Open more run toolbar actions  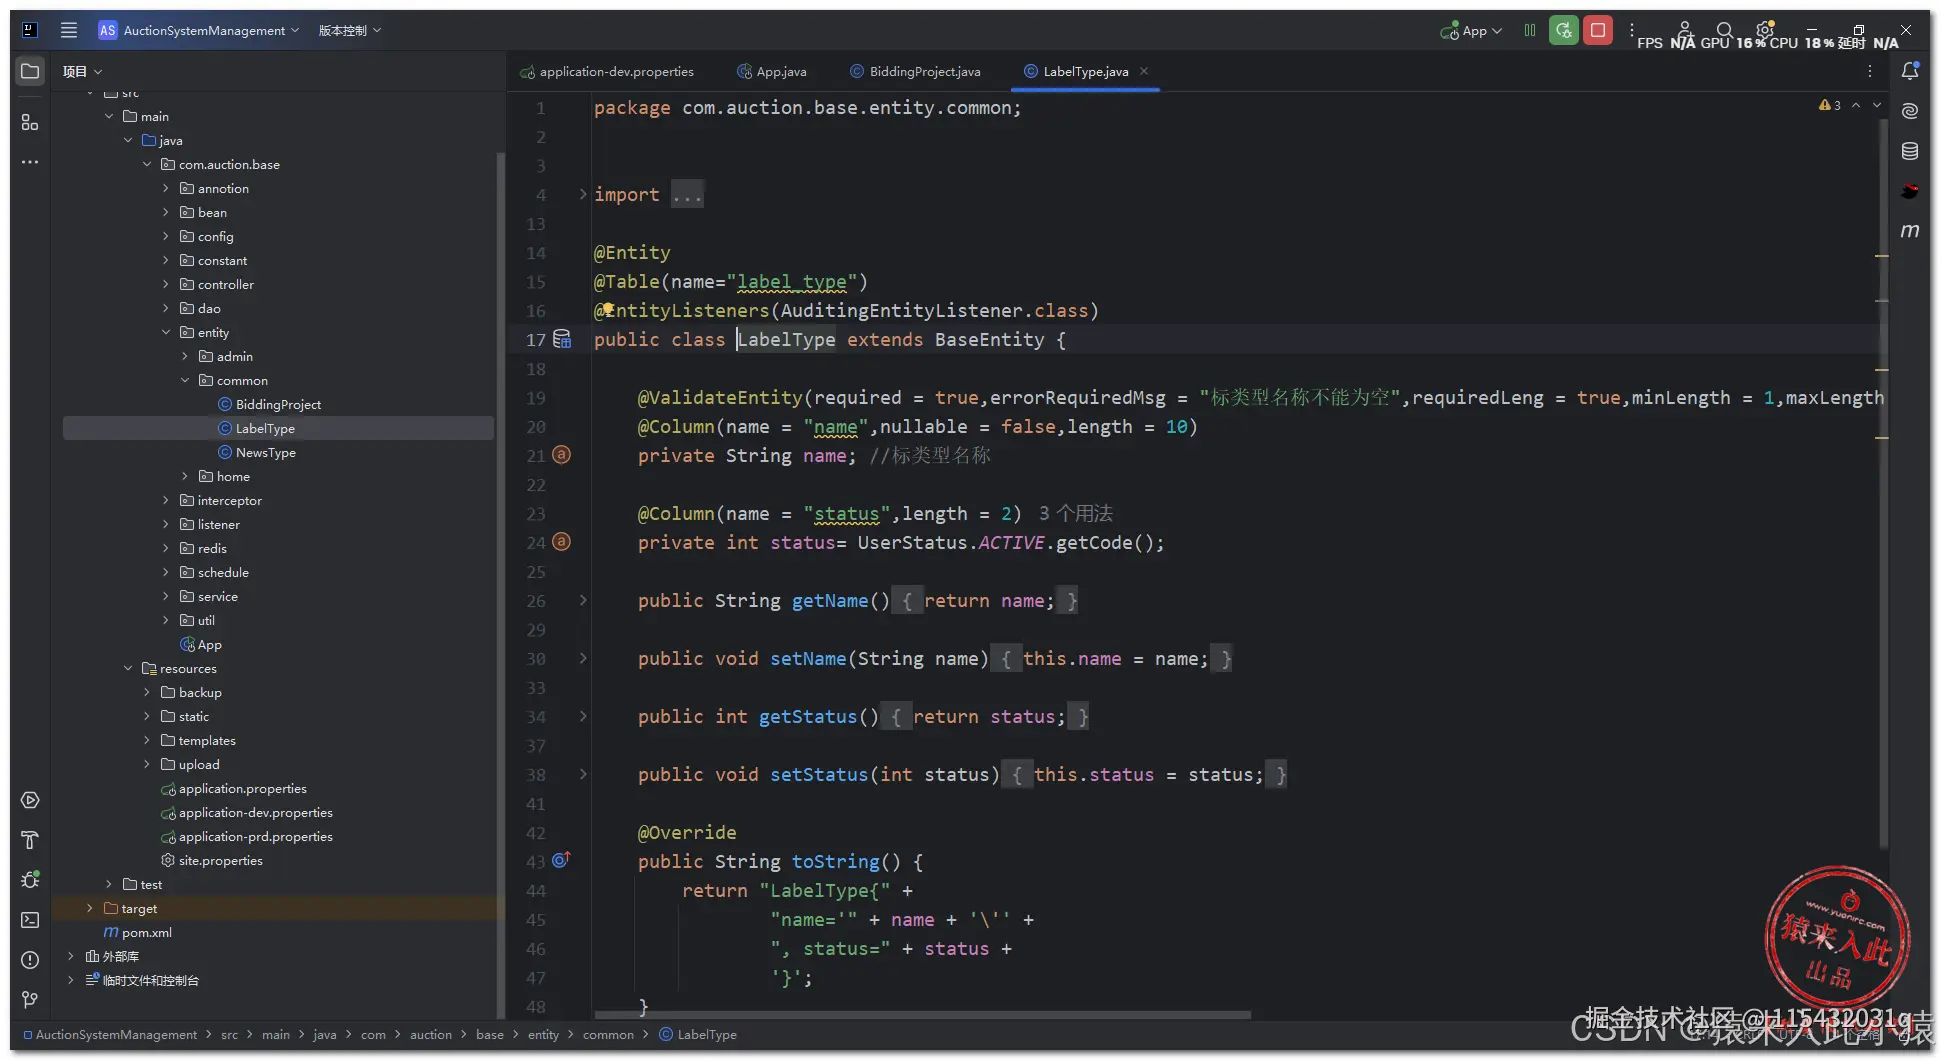1632,30
